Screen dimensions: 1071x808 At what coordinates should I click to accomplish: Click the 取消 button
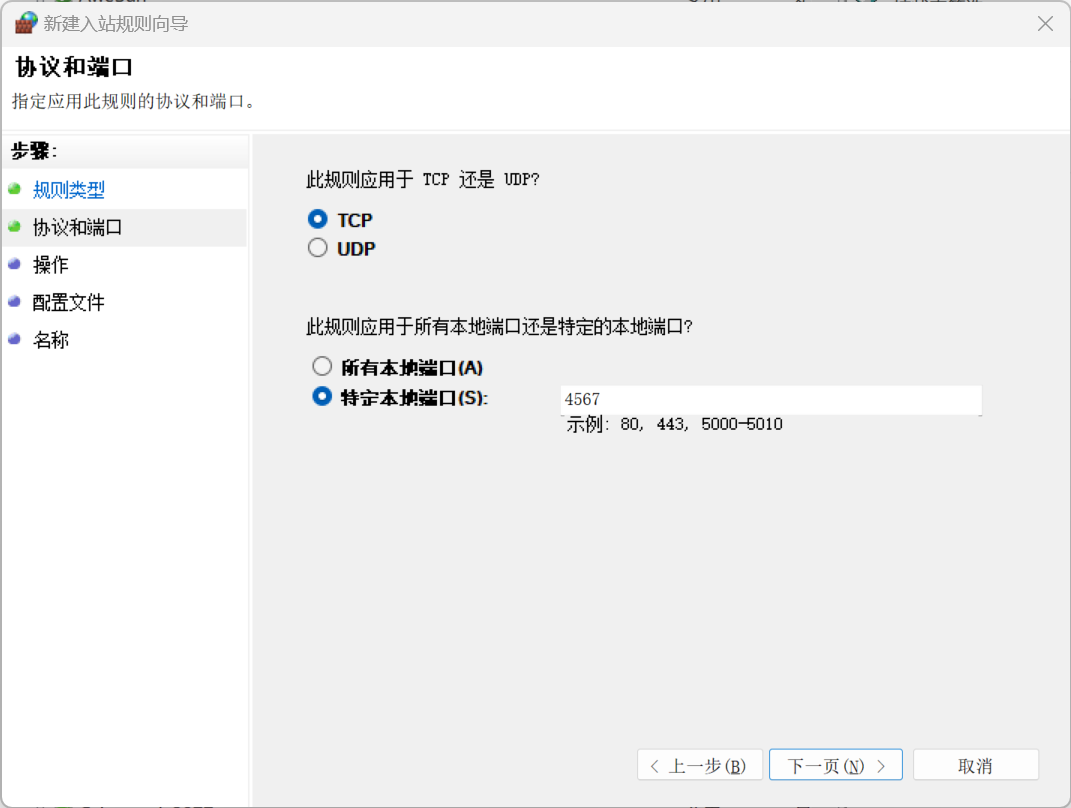pyautogui.click(x=976, y=764)
